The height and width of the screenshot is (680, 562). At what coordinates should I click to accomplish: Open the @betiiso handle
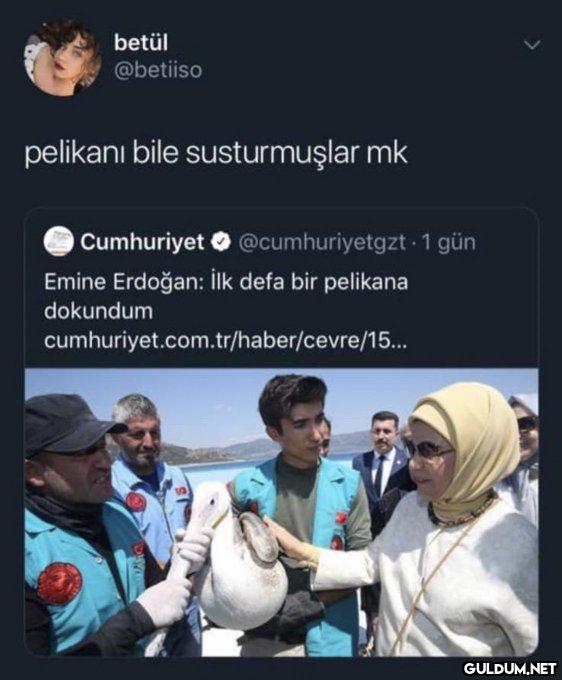tap(158, 70)
